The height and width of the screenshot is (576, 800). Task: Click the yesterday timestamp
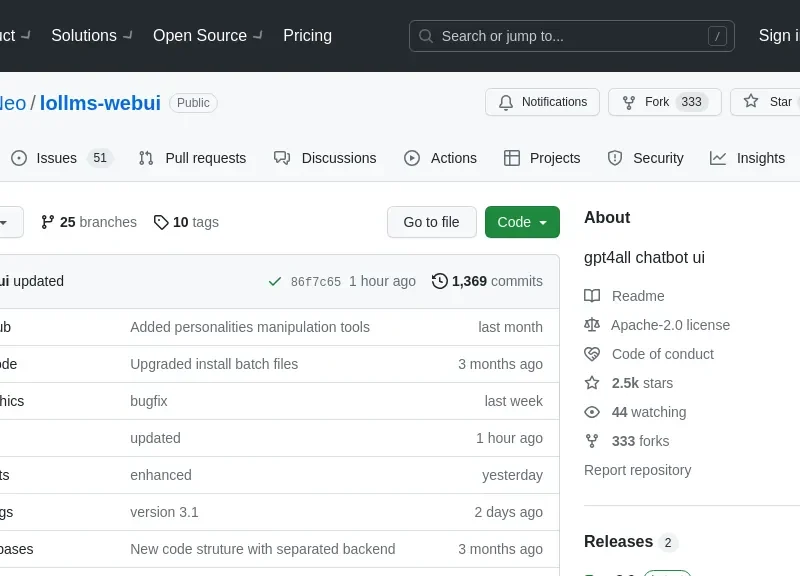pyautogui.click(x=513, y=475)
